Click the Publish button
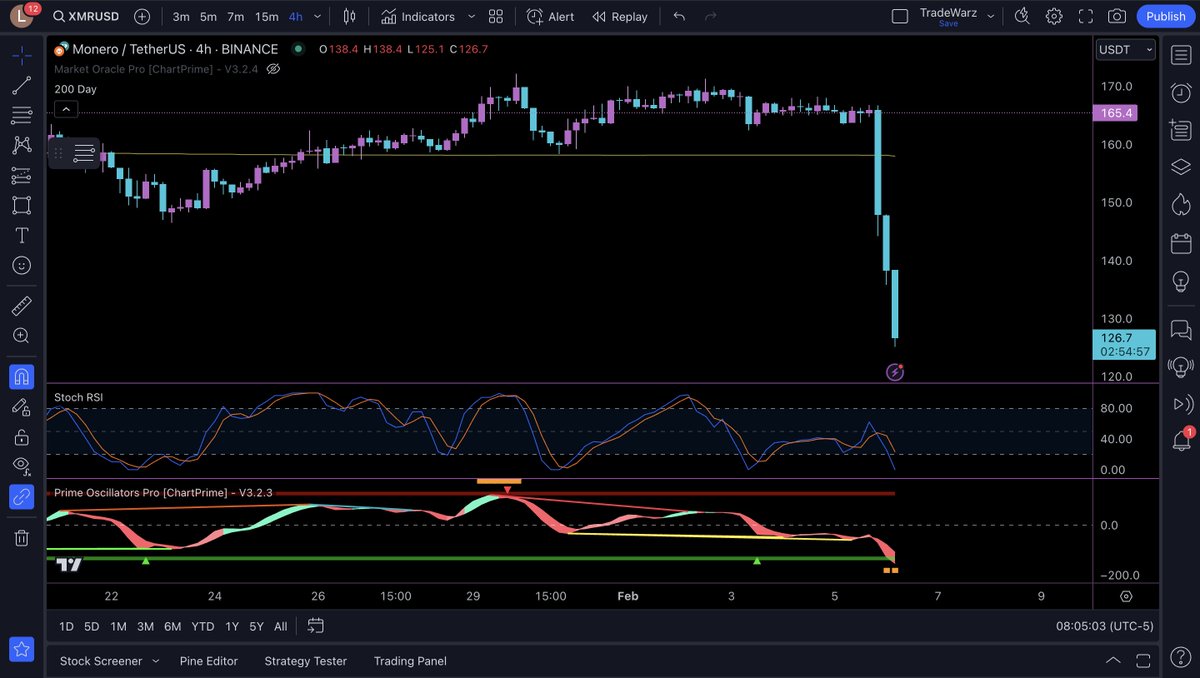The height and width of the screenshot is (678, 1200). pyautogui.click(x=1165, y=16)
